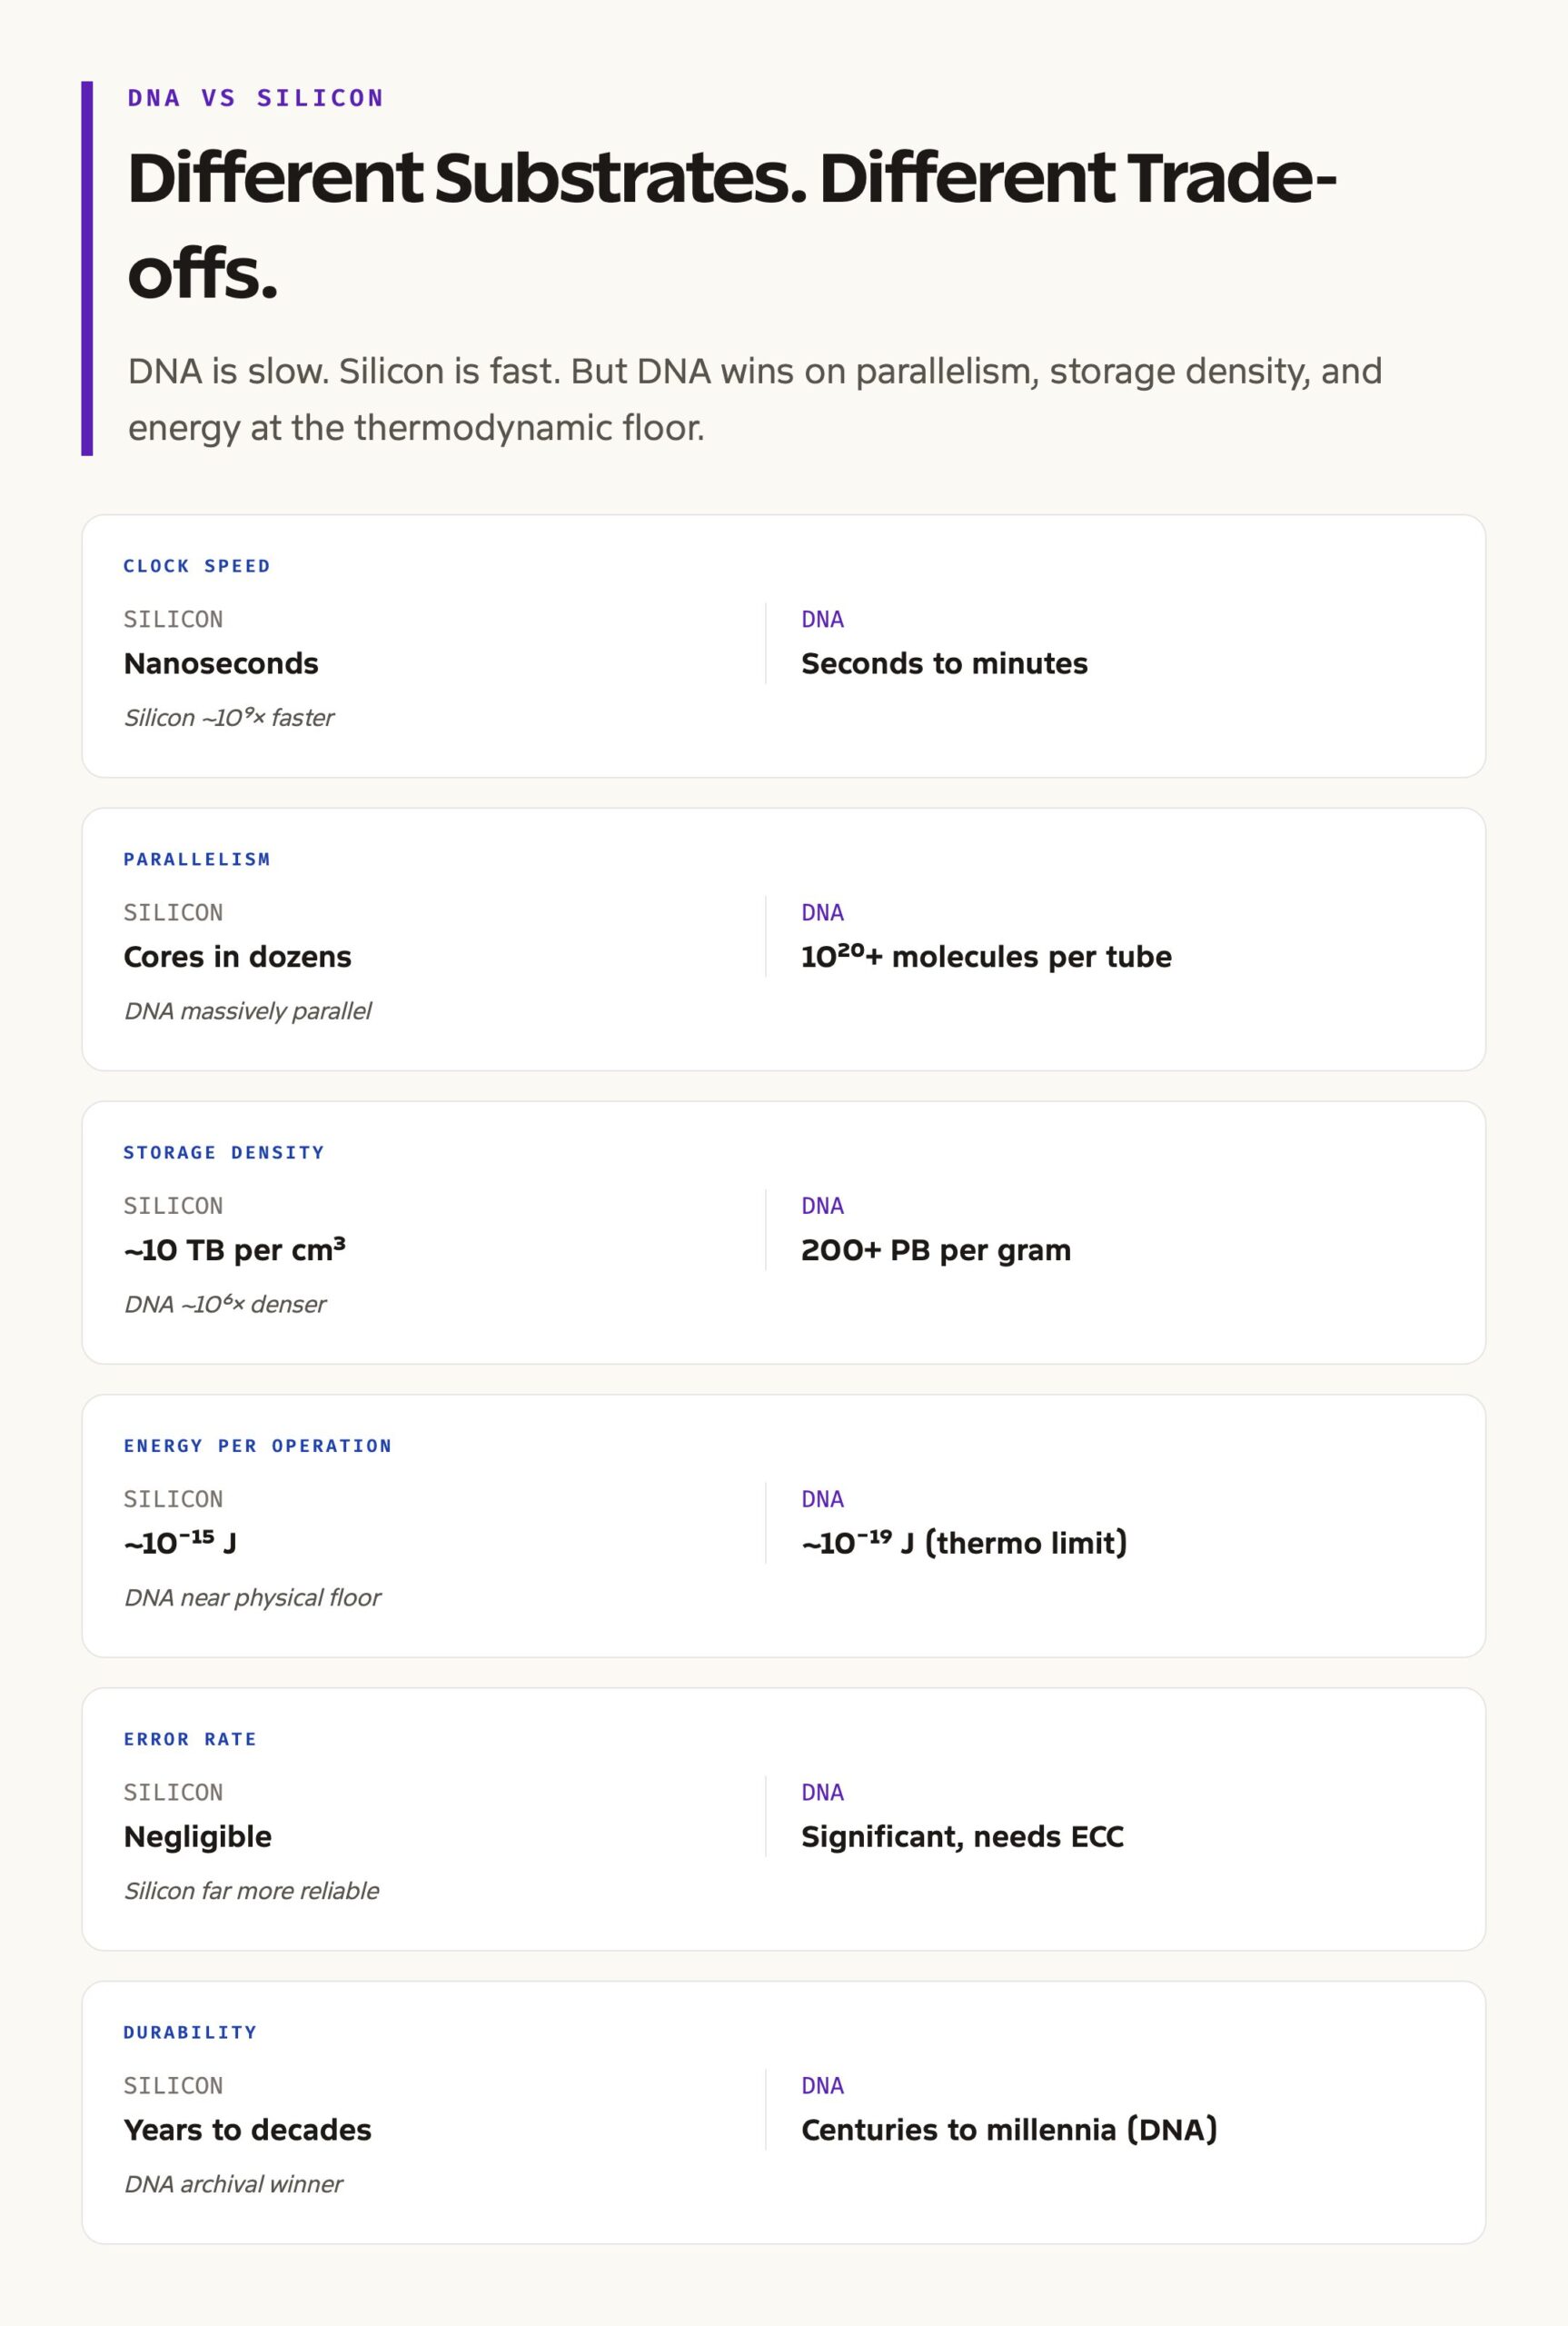Click the STORAGE DENSITY card label
The height and width of the screenshot is (2326, 1568).
coord(224,1152)
